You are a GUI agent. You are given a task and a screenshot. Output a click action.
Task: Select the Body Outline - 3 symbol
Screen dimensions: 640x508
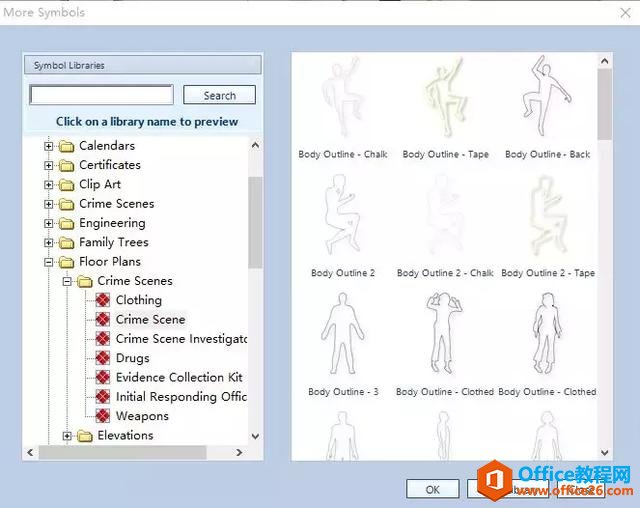(342, 344)
